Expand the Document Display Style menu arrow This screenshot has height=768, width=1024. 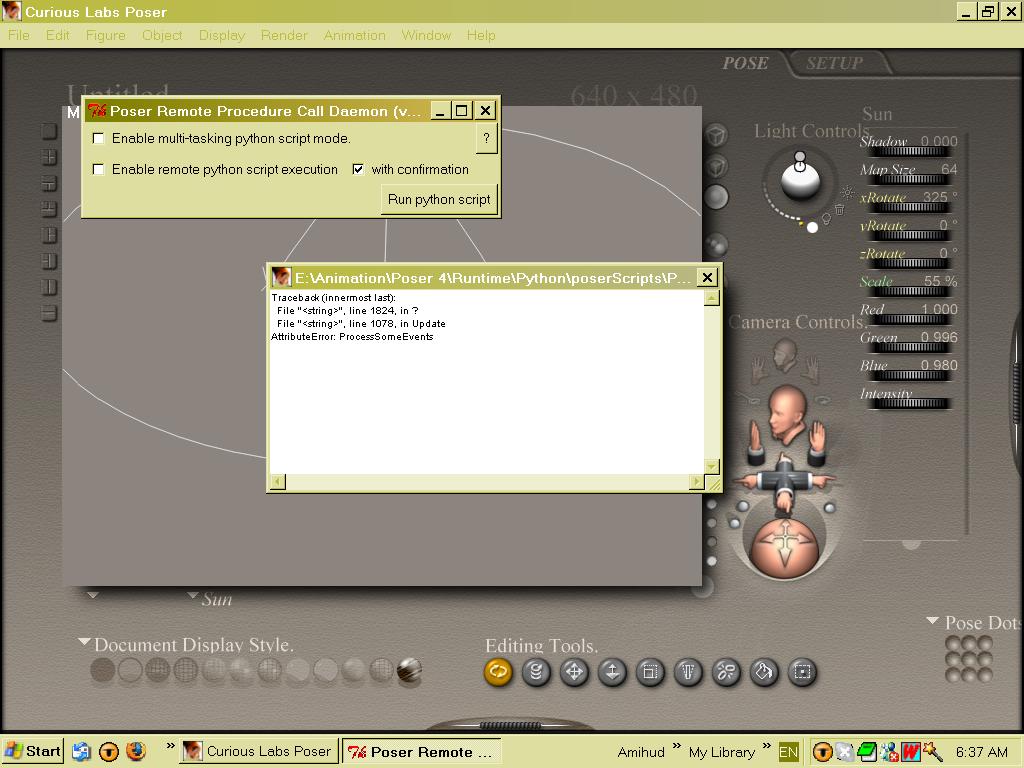(85, 642)
